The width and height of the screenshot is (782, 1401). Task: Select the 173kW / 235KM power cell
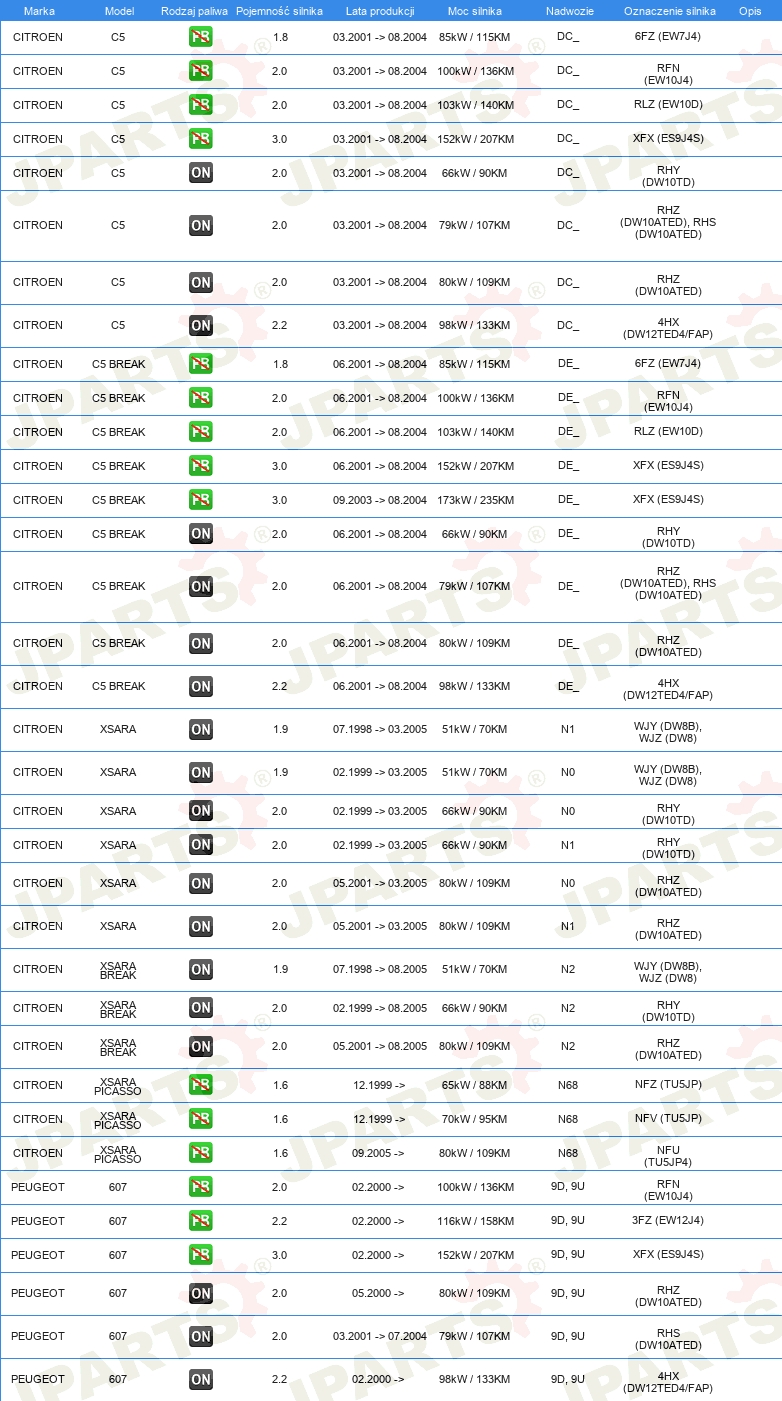pos(475,500)
